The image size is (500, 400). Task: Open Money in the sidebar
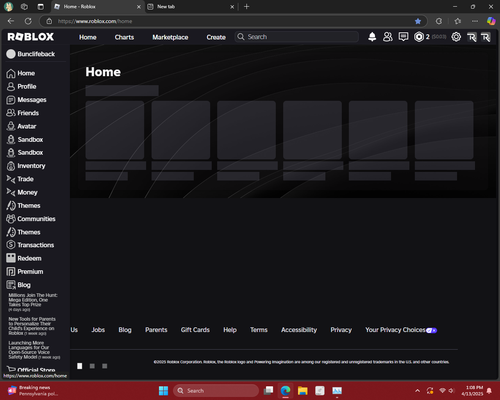tap(22, 192)
